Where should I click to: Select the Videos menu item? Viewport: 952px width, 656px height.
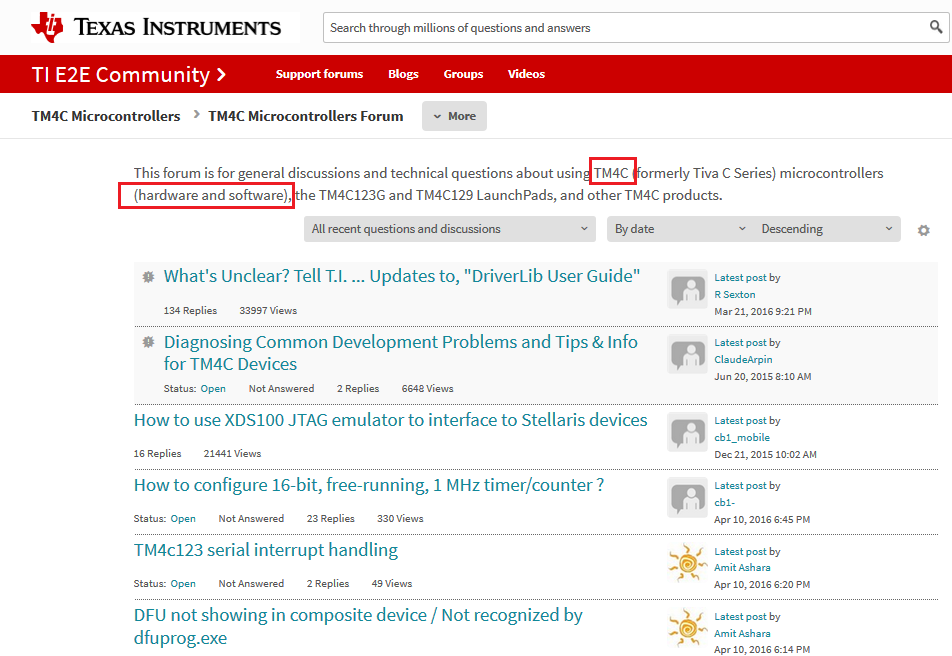point(526,74)
